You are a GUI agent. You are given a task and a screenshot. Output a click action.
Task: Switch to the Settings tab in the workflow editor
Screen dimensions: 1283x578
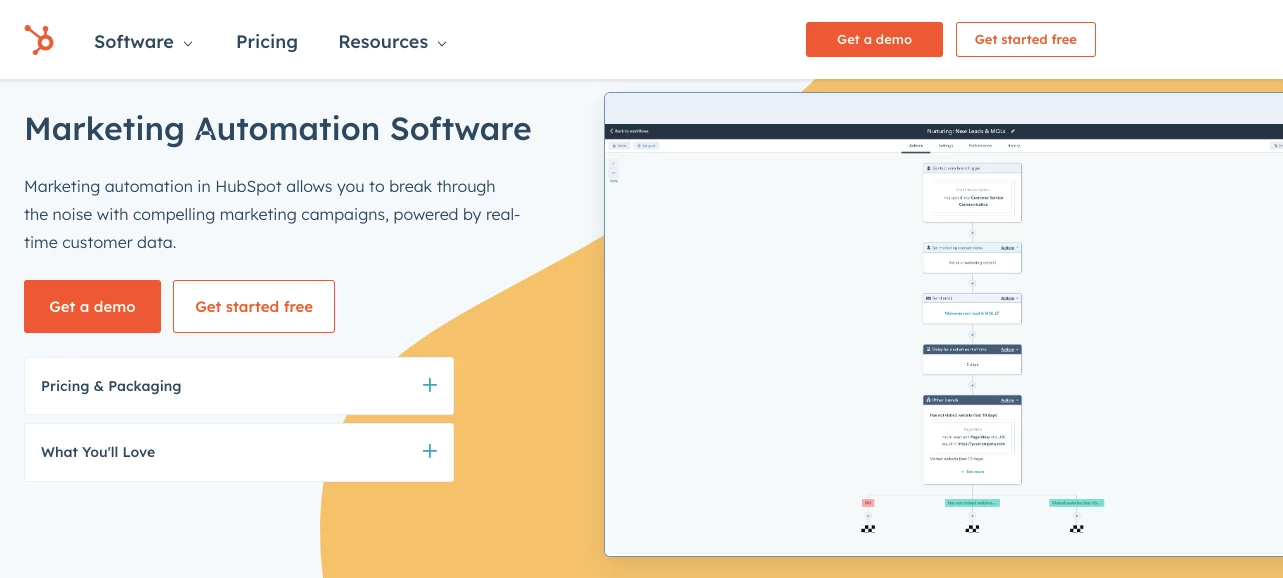pyautogui.click(x=946, y=146)
